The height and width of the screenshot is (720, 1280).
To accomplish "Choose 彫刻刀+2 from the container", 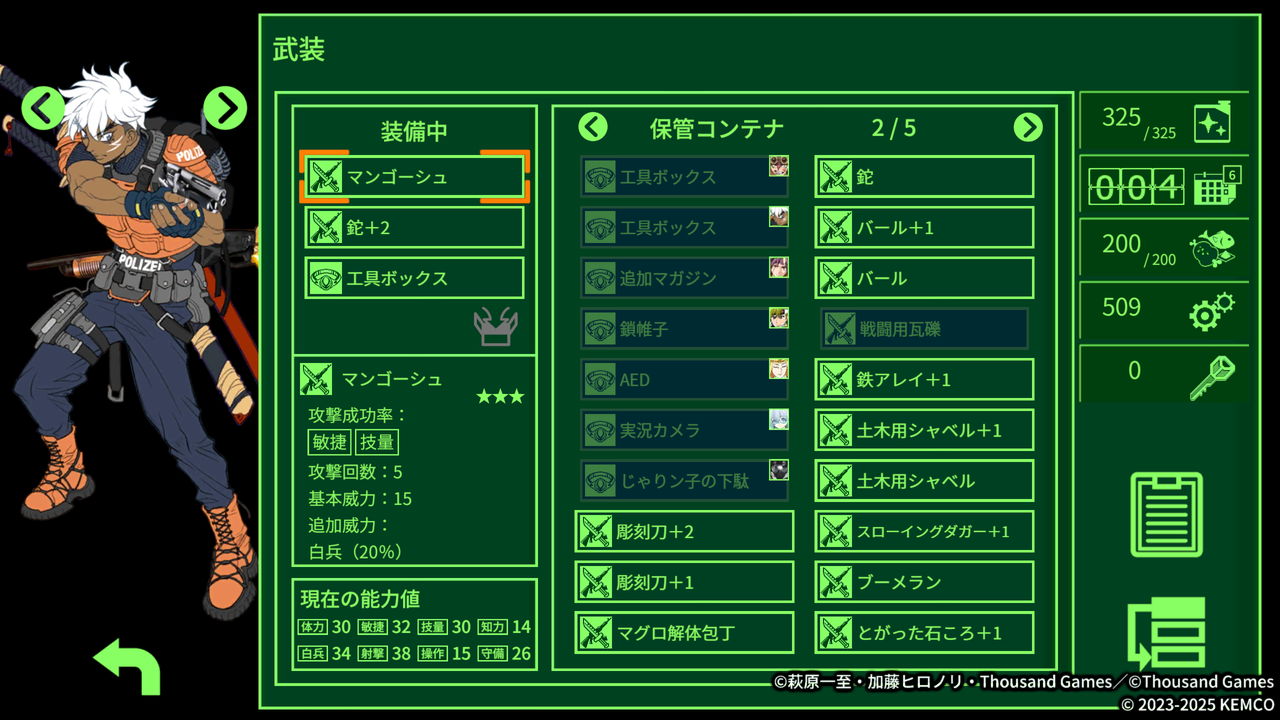I will click(684, 531).
